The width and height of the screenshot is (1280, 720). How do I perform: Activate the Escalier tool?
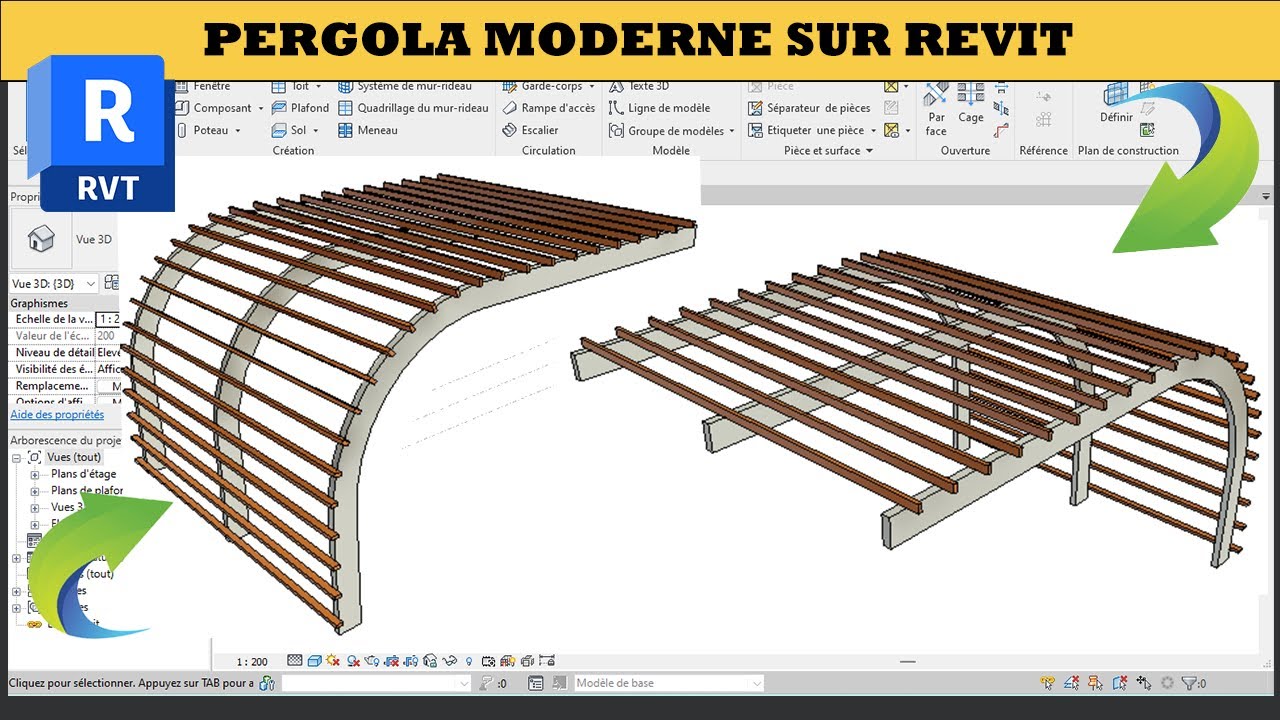coord(529,130)
